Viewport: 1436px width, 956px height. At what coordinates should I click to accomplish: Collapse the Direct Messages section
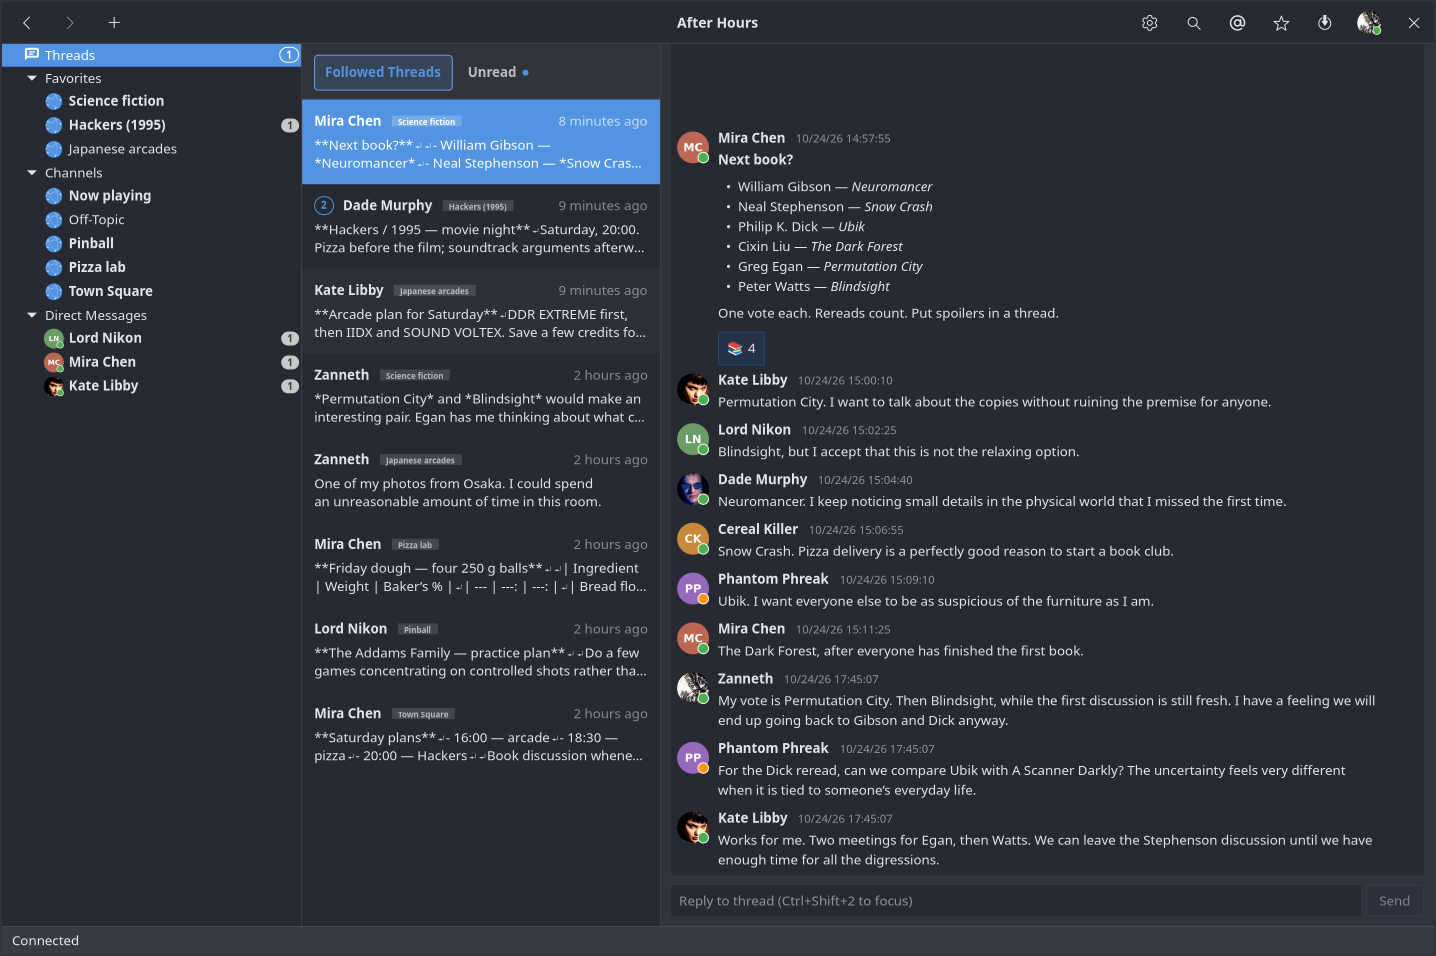point(32,315)
